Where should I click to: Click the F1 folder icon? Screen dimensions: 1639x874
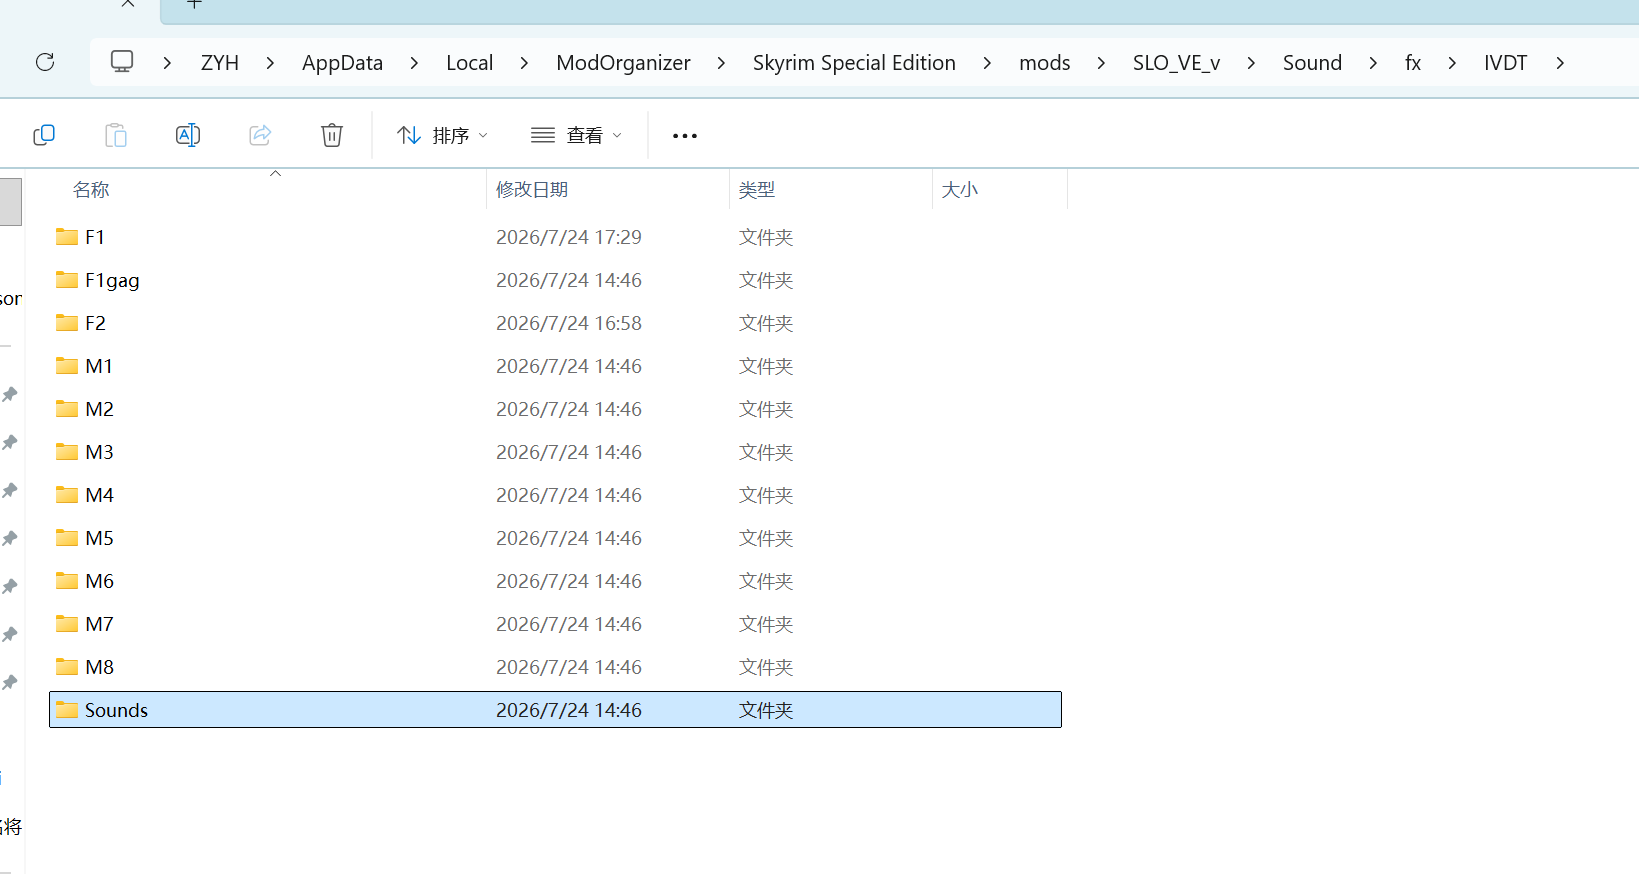67,237
